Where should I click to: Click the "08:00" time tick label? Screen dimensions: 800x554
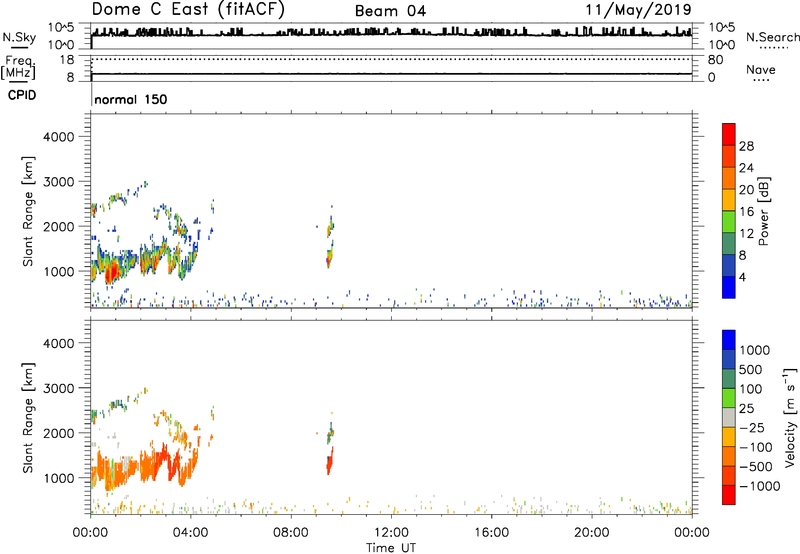click(290, 533)
